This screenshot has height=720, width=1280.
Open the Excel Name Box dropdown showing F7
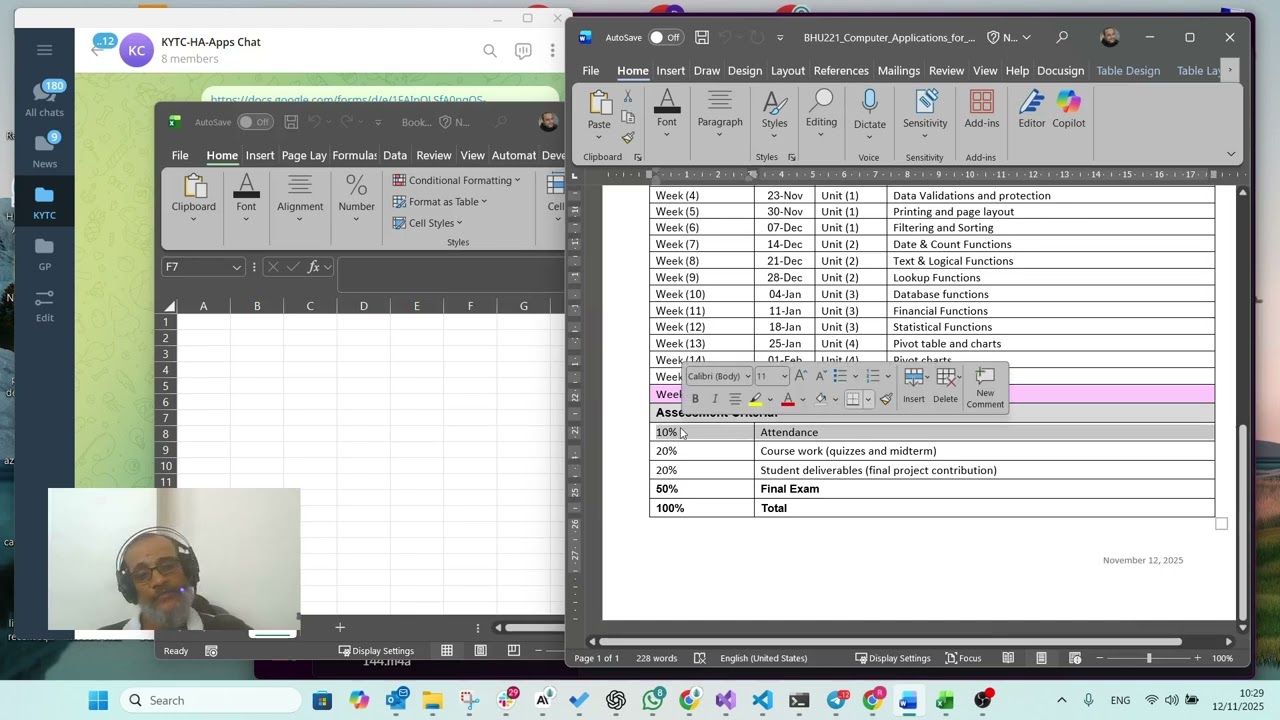[236, 267]
